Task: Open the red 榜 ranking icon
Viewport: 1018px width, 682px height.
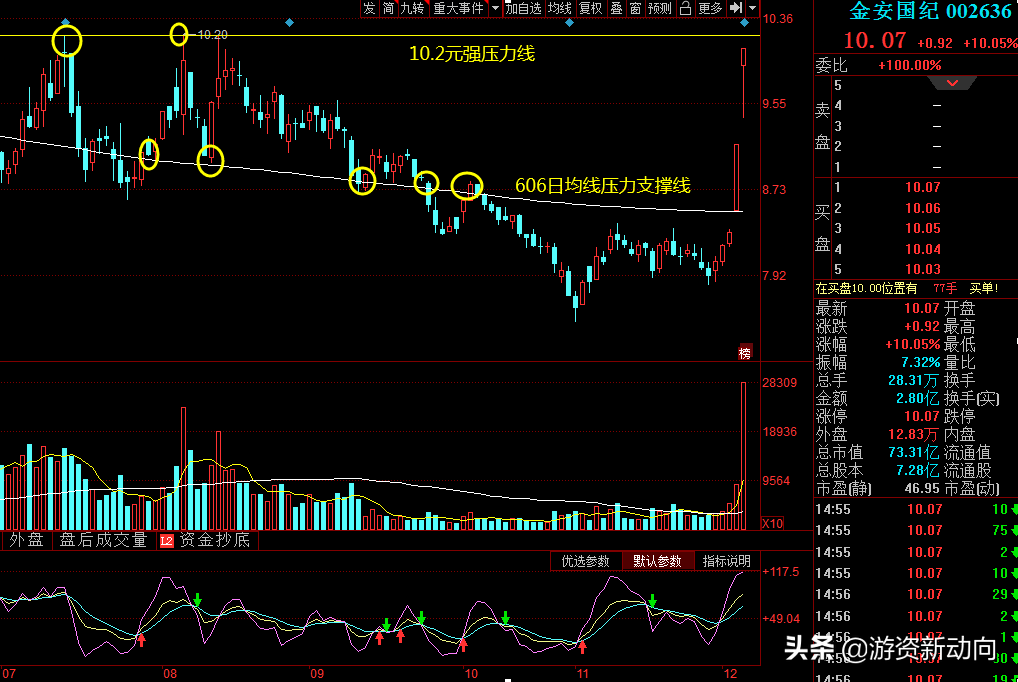Action: click(x=745, y=353)
